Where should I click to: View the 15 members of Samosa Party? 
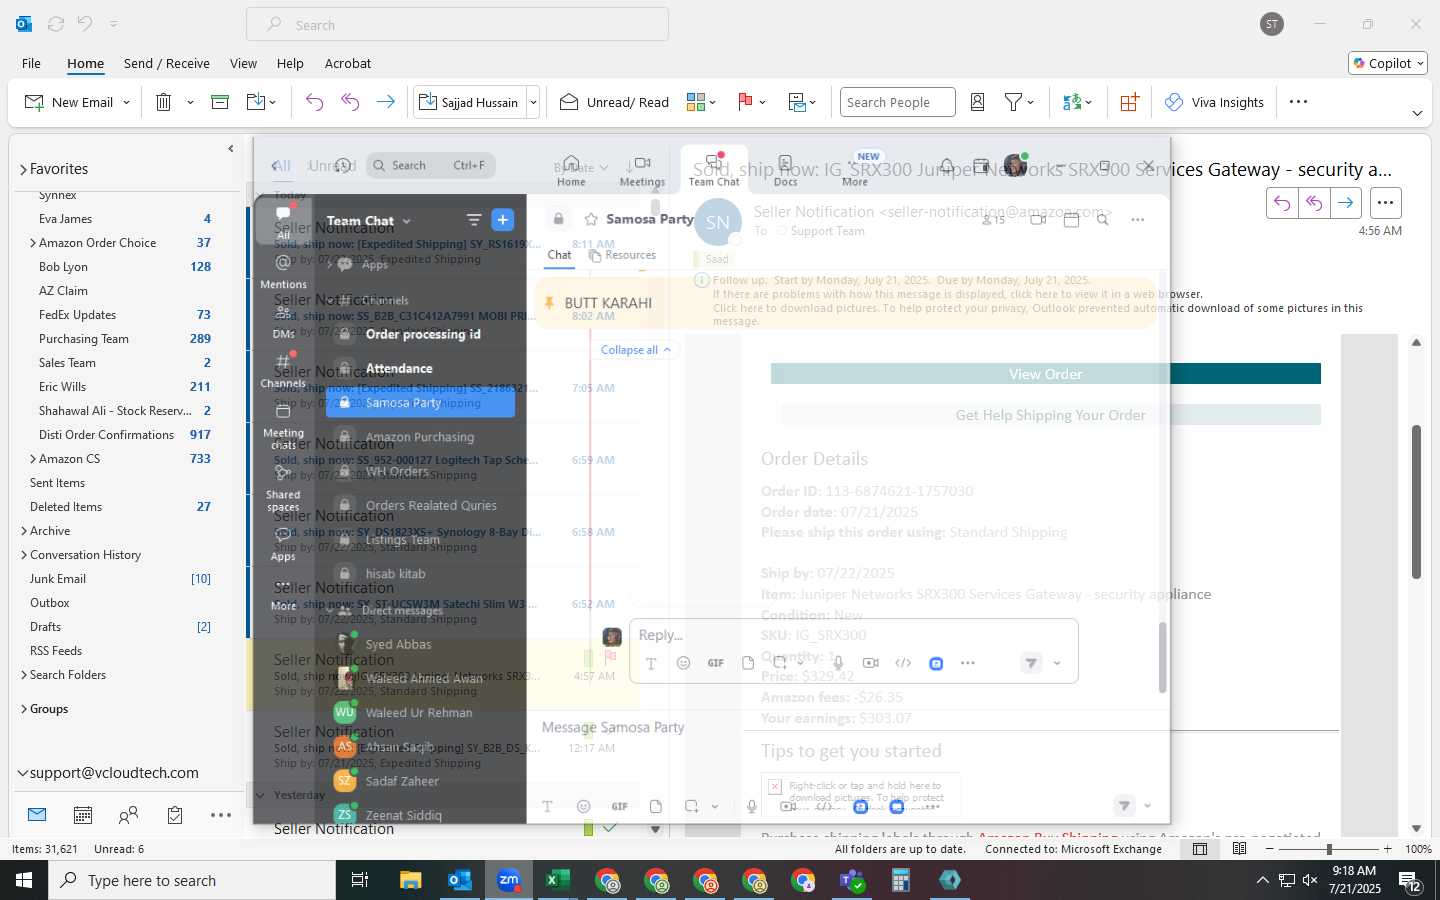click(993, 219)
